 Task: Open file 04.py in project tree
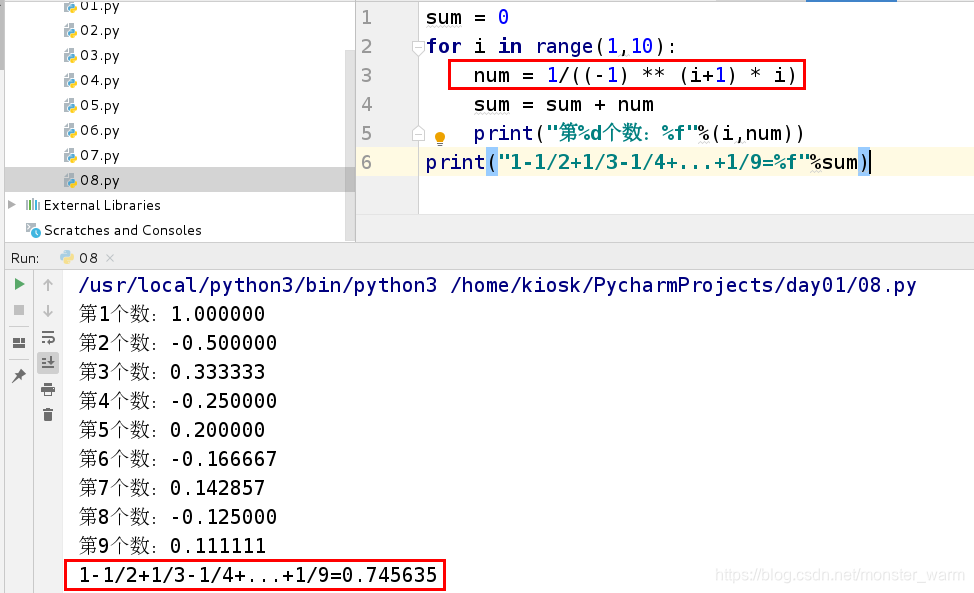99,80
